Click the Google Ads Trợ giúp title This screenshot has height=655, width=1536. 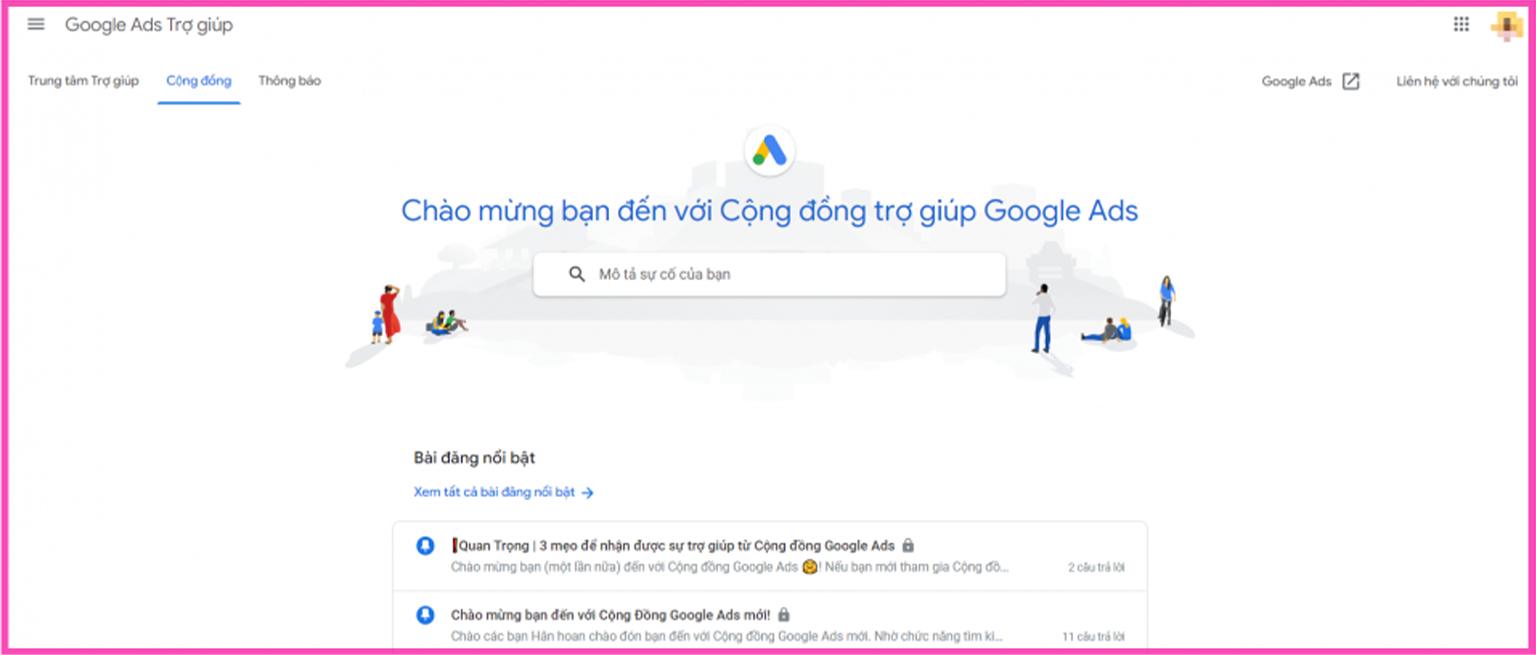click(x=149, y=25)
